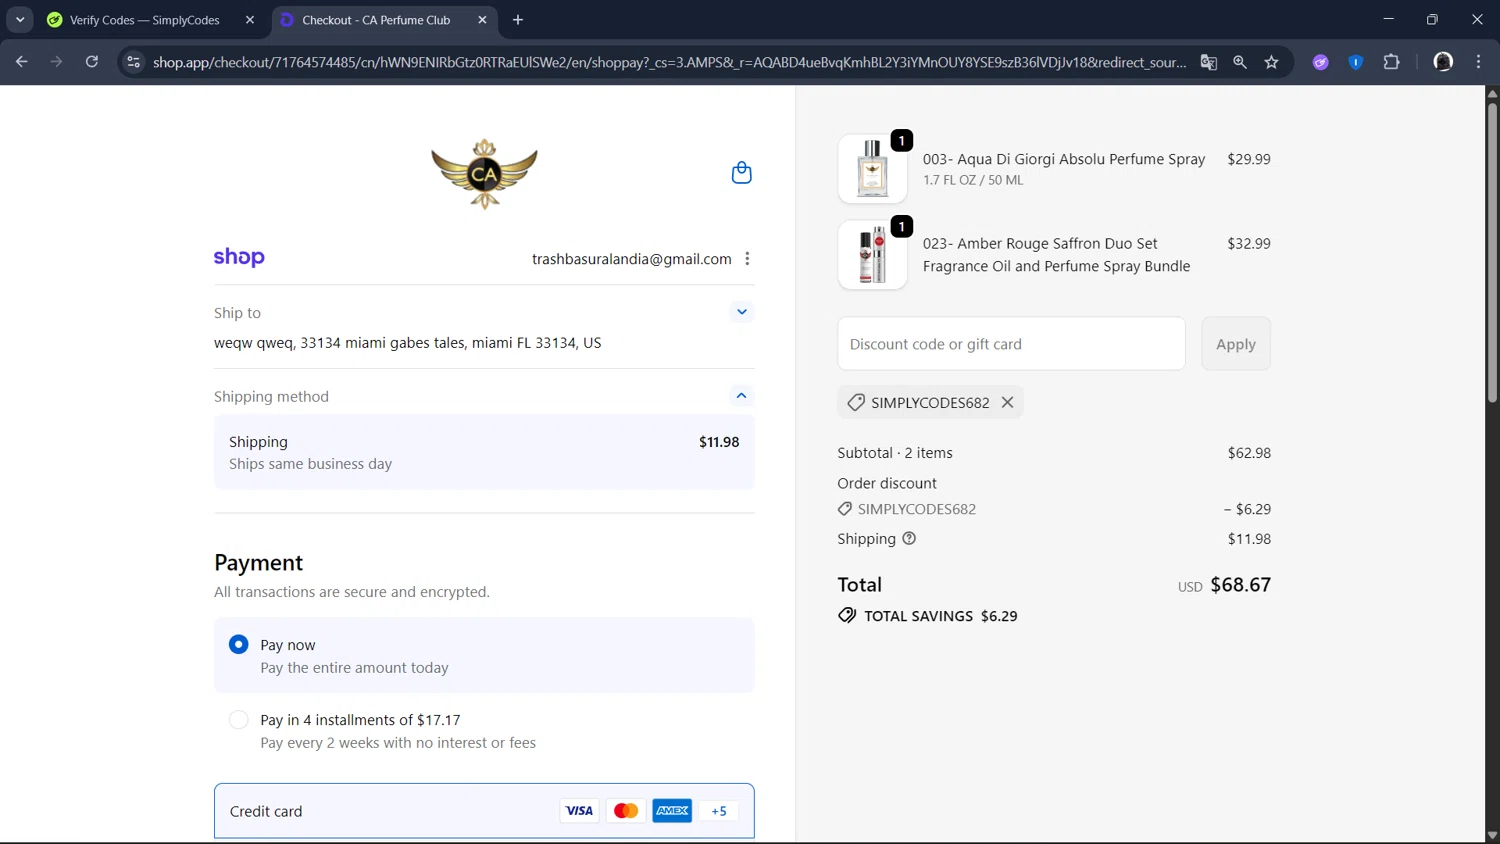Restore down the browser window
The width and height of the screenshot is (1500, 844).
pos(1432,19)
